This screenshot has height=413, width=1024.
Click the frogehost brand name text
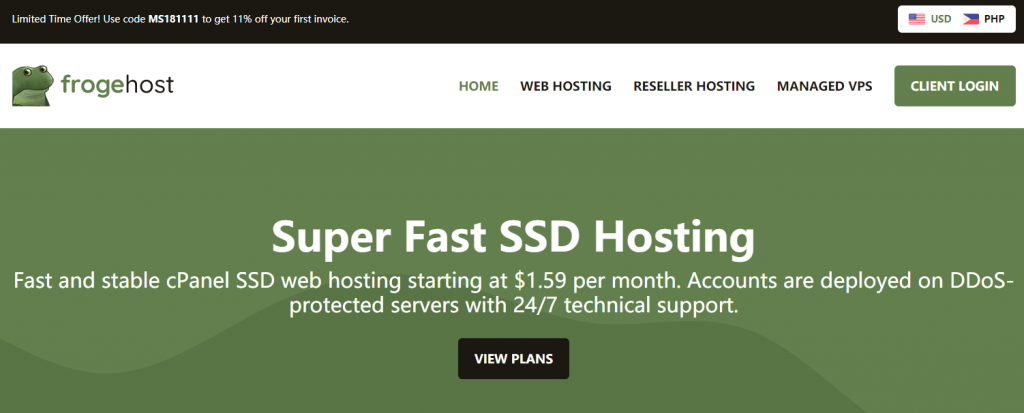point(117,85)
